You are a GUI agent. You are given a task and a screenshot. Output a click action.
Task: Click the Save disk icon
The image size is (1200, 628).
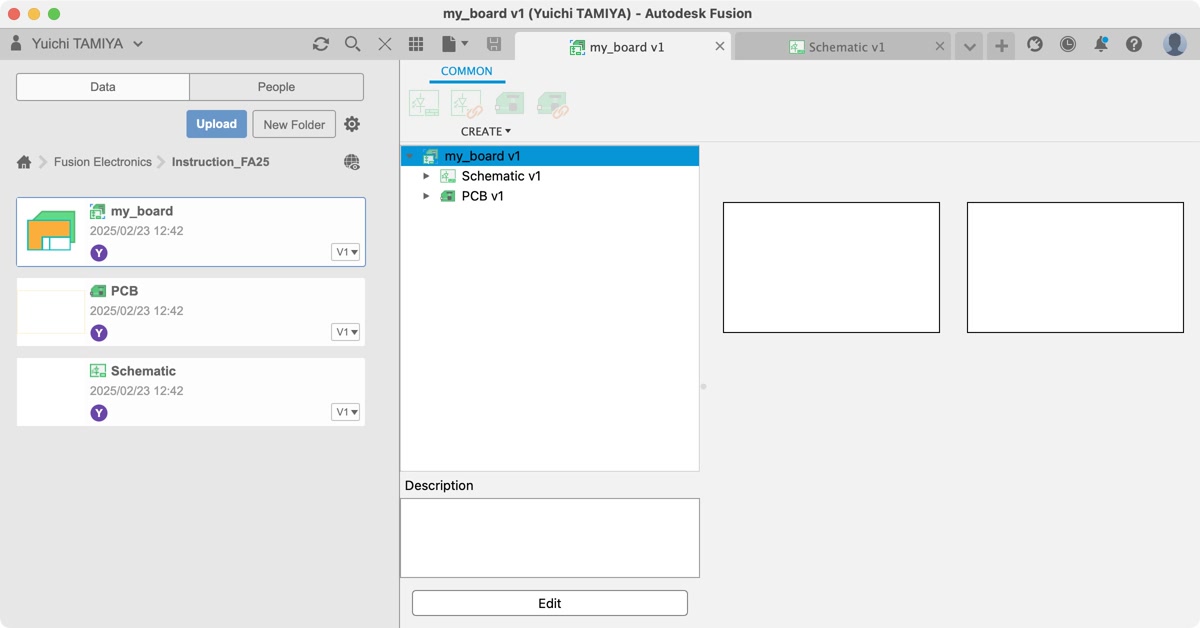tap(494, 44)
